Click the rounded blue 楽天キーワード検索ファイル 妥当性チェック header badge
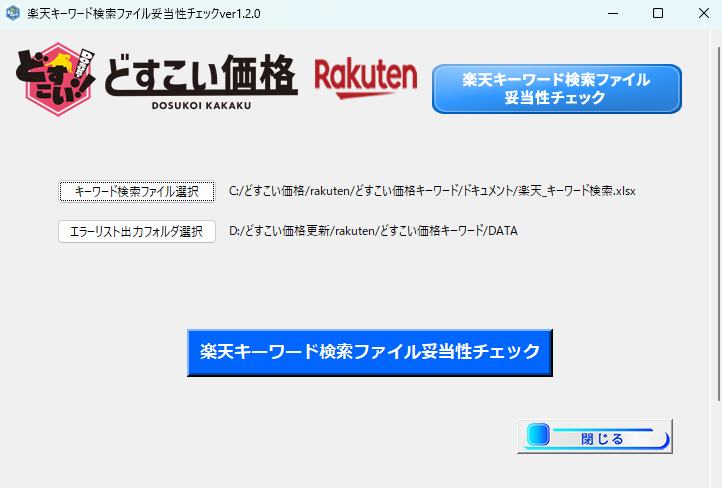722x488 pixels. (557, 89)
